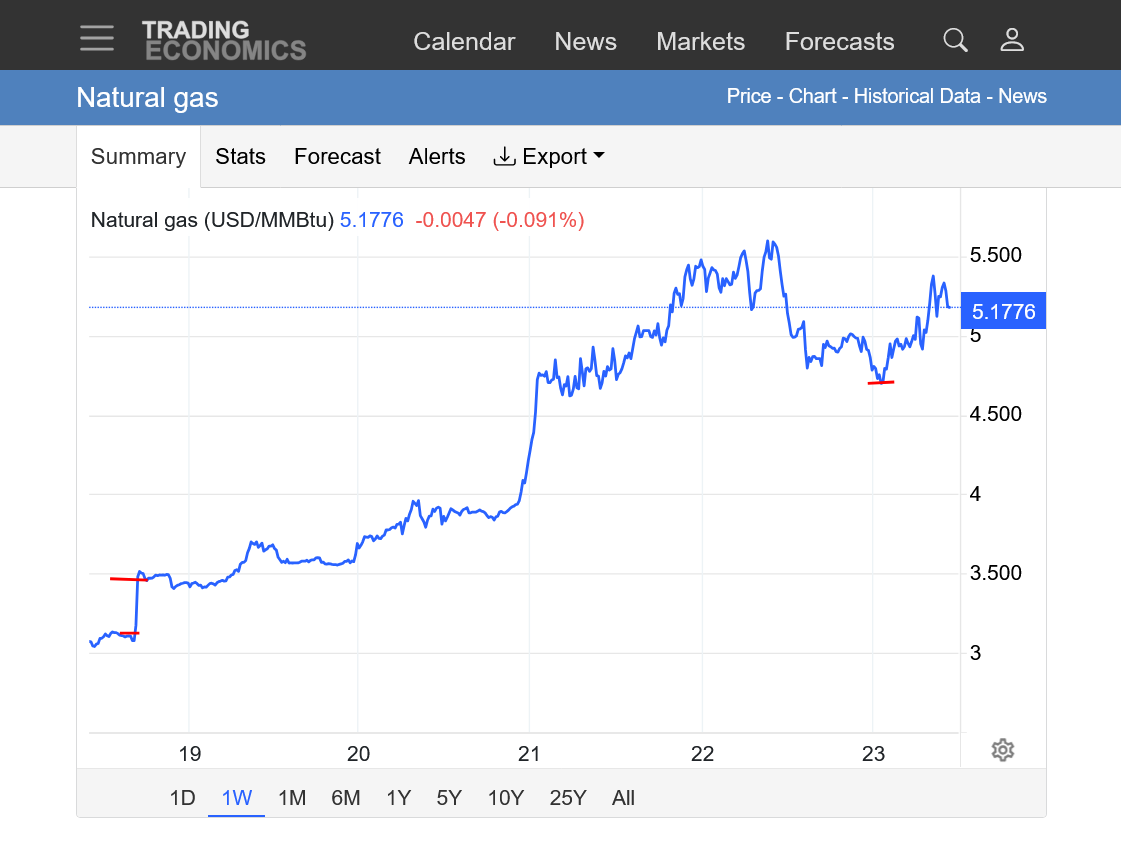
Task: Show All historical data range
Action: pyautogui.click(x=623, y=798)
